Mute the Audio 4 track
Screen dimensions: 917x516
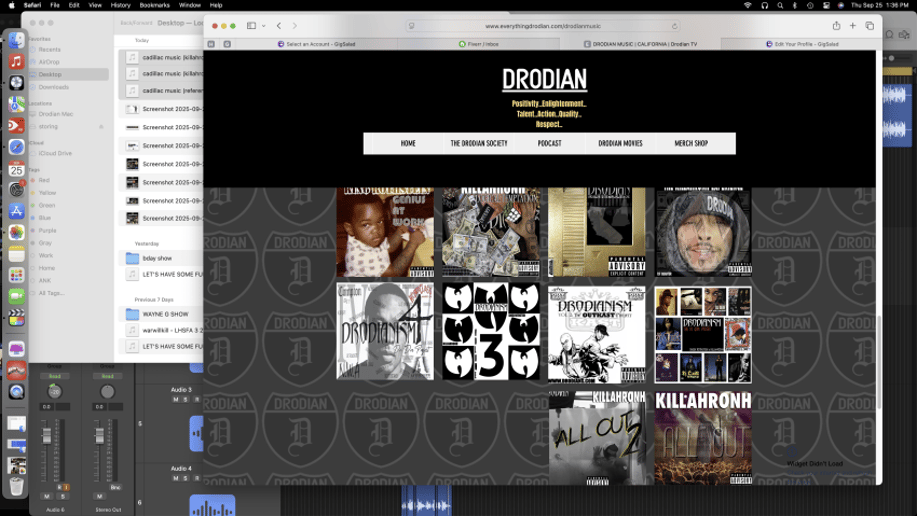click(x=175, y=479)
